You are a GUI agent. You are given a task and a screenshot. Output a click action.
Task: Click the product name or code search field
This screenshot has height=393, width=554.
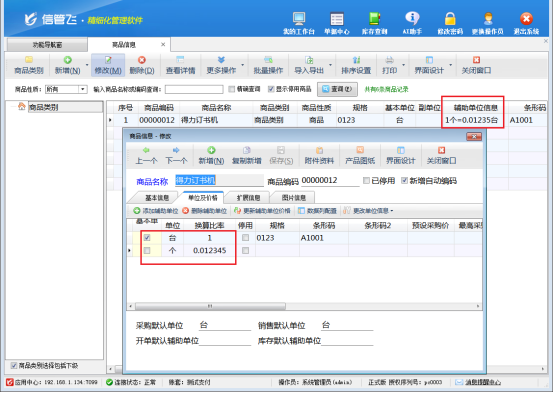tap(194, 89)
